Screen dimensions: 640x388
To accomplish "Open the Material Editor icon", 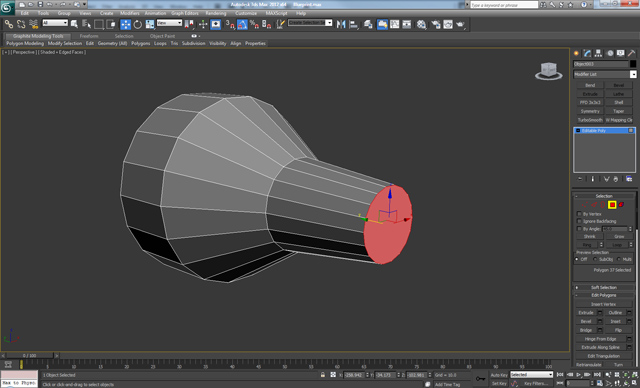I will pyautogui.click(x=422, y=24).
